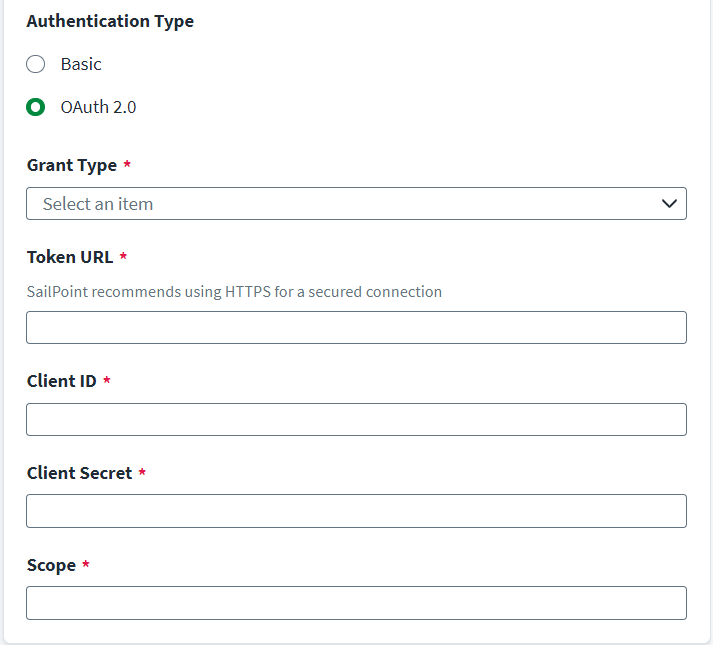
Task: Click the red asterisk beside Client Secret
Action: [142, 473]
